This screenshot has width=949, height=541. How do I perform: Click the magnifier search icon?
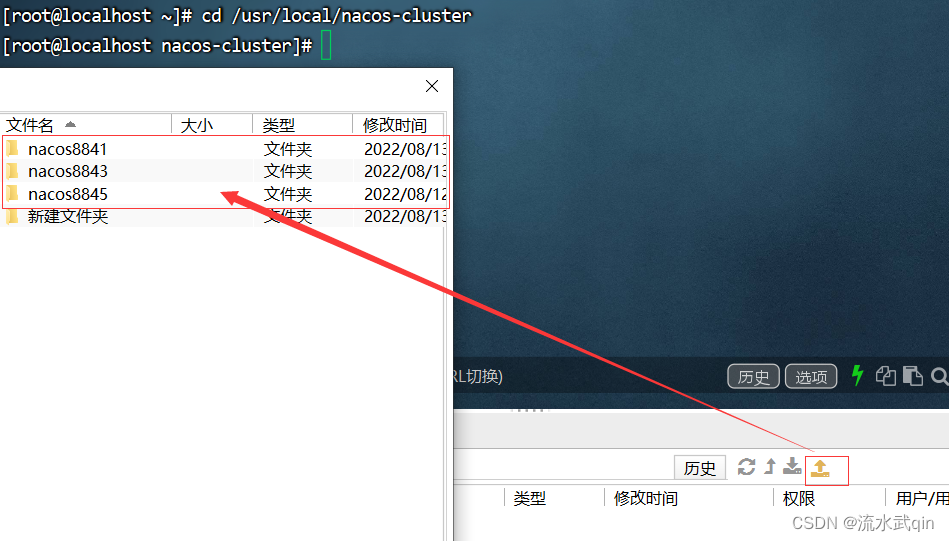[940, 376]
